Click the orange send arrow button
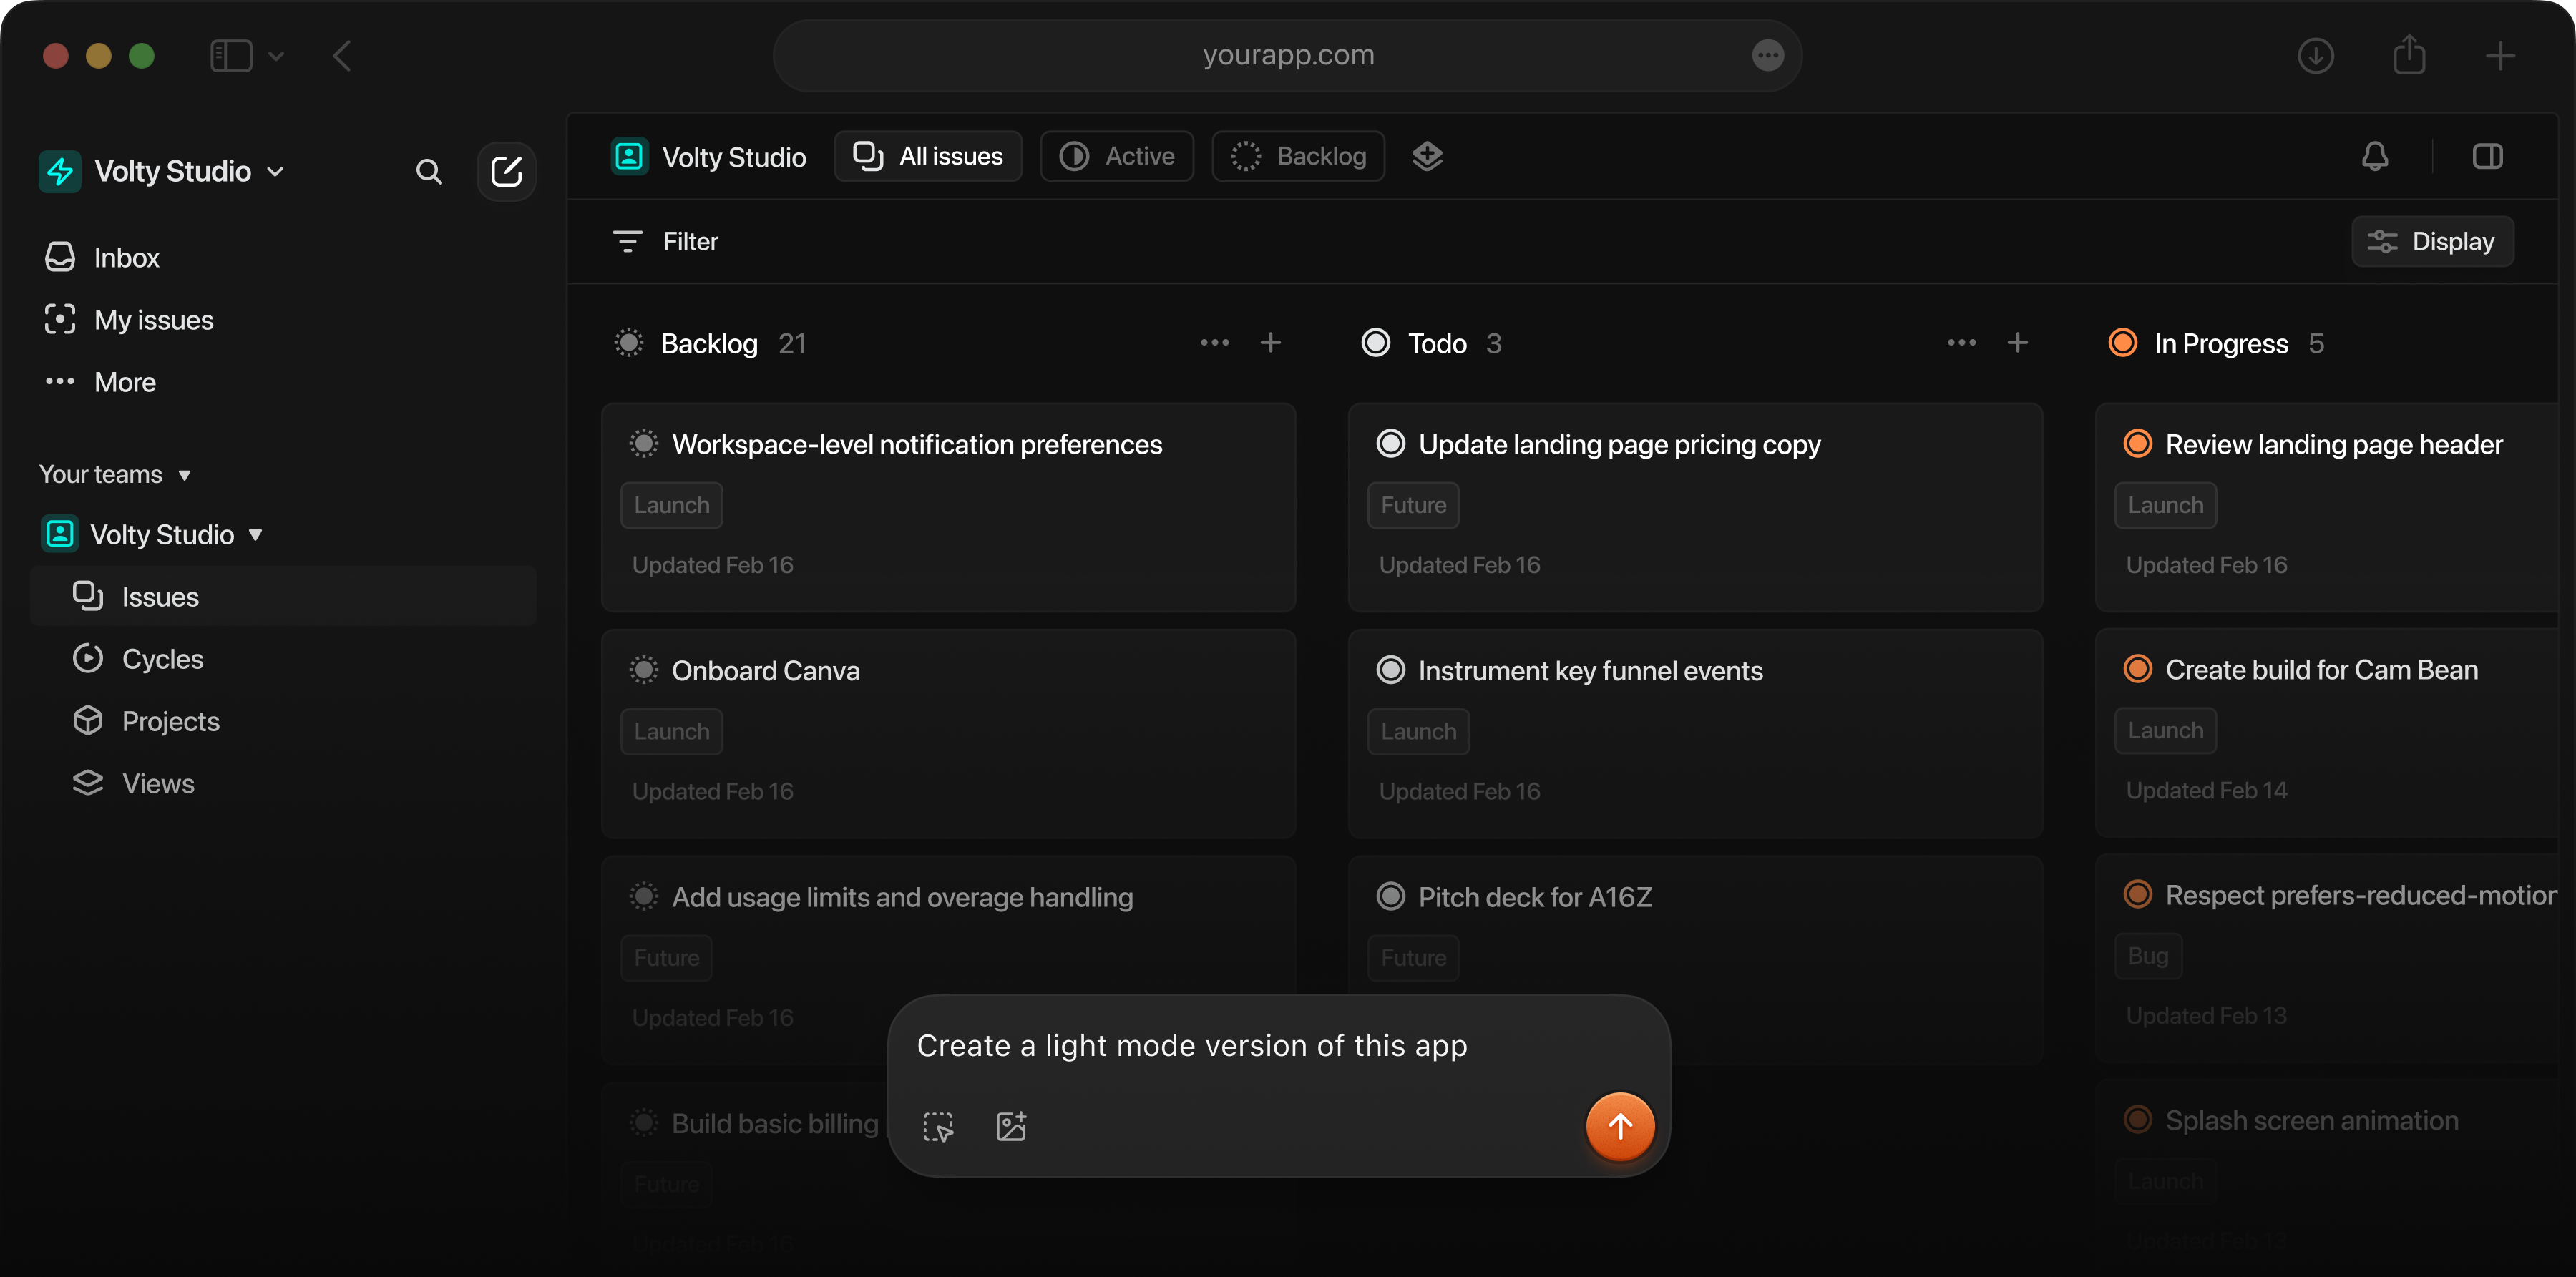 tap(1619, 1126)
